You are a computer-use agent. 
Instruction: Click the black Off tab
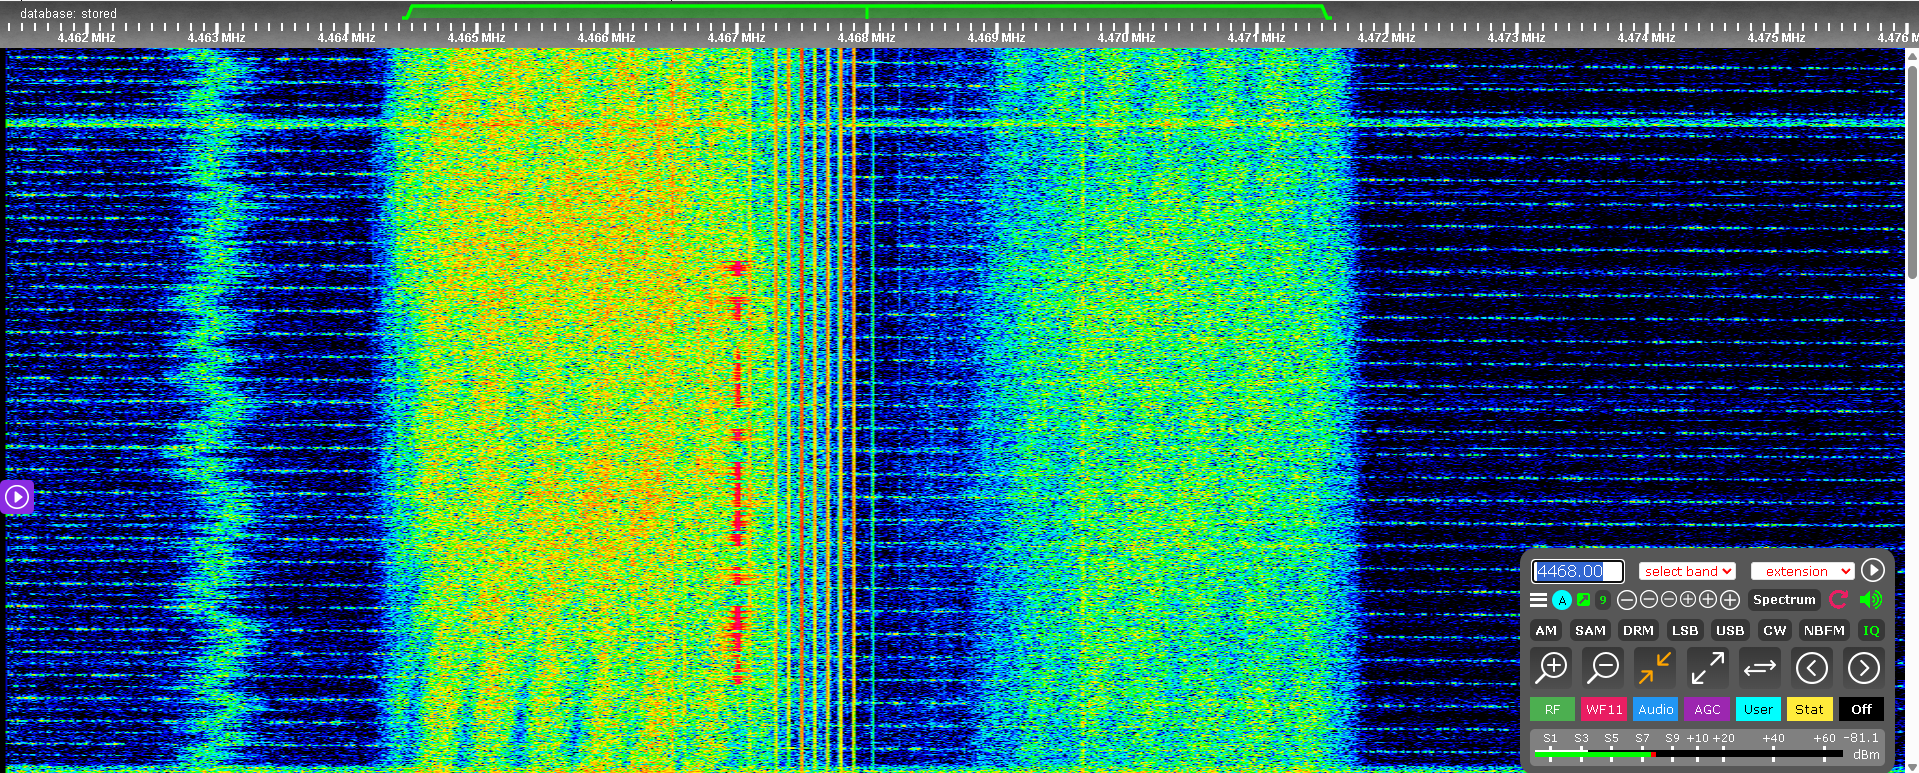click(x=1861, y=709)
